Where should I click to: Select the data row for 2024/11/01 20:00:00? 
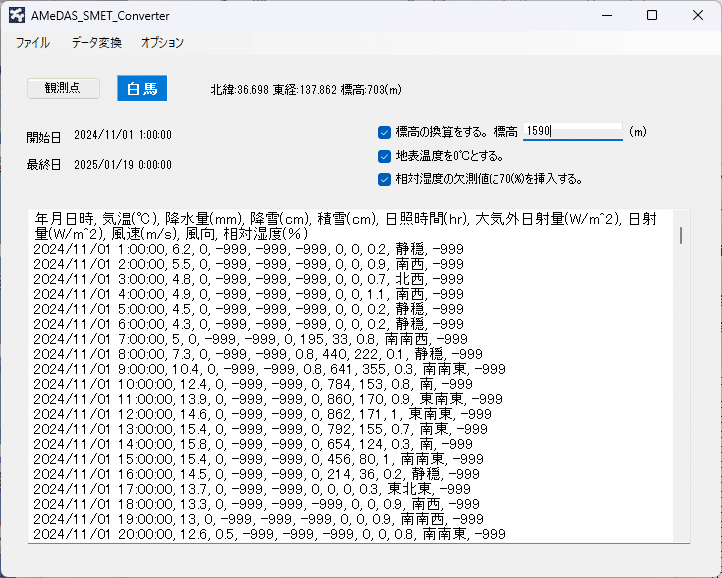click(269, 534)
